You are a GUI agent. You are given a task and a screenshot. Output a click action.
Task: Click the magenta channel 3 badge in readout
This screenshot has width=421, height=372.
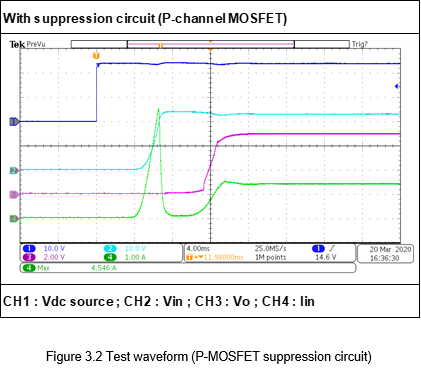[29, 257]
